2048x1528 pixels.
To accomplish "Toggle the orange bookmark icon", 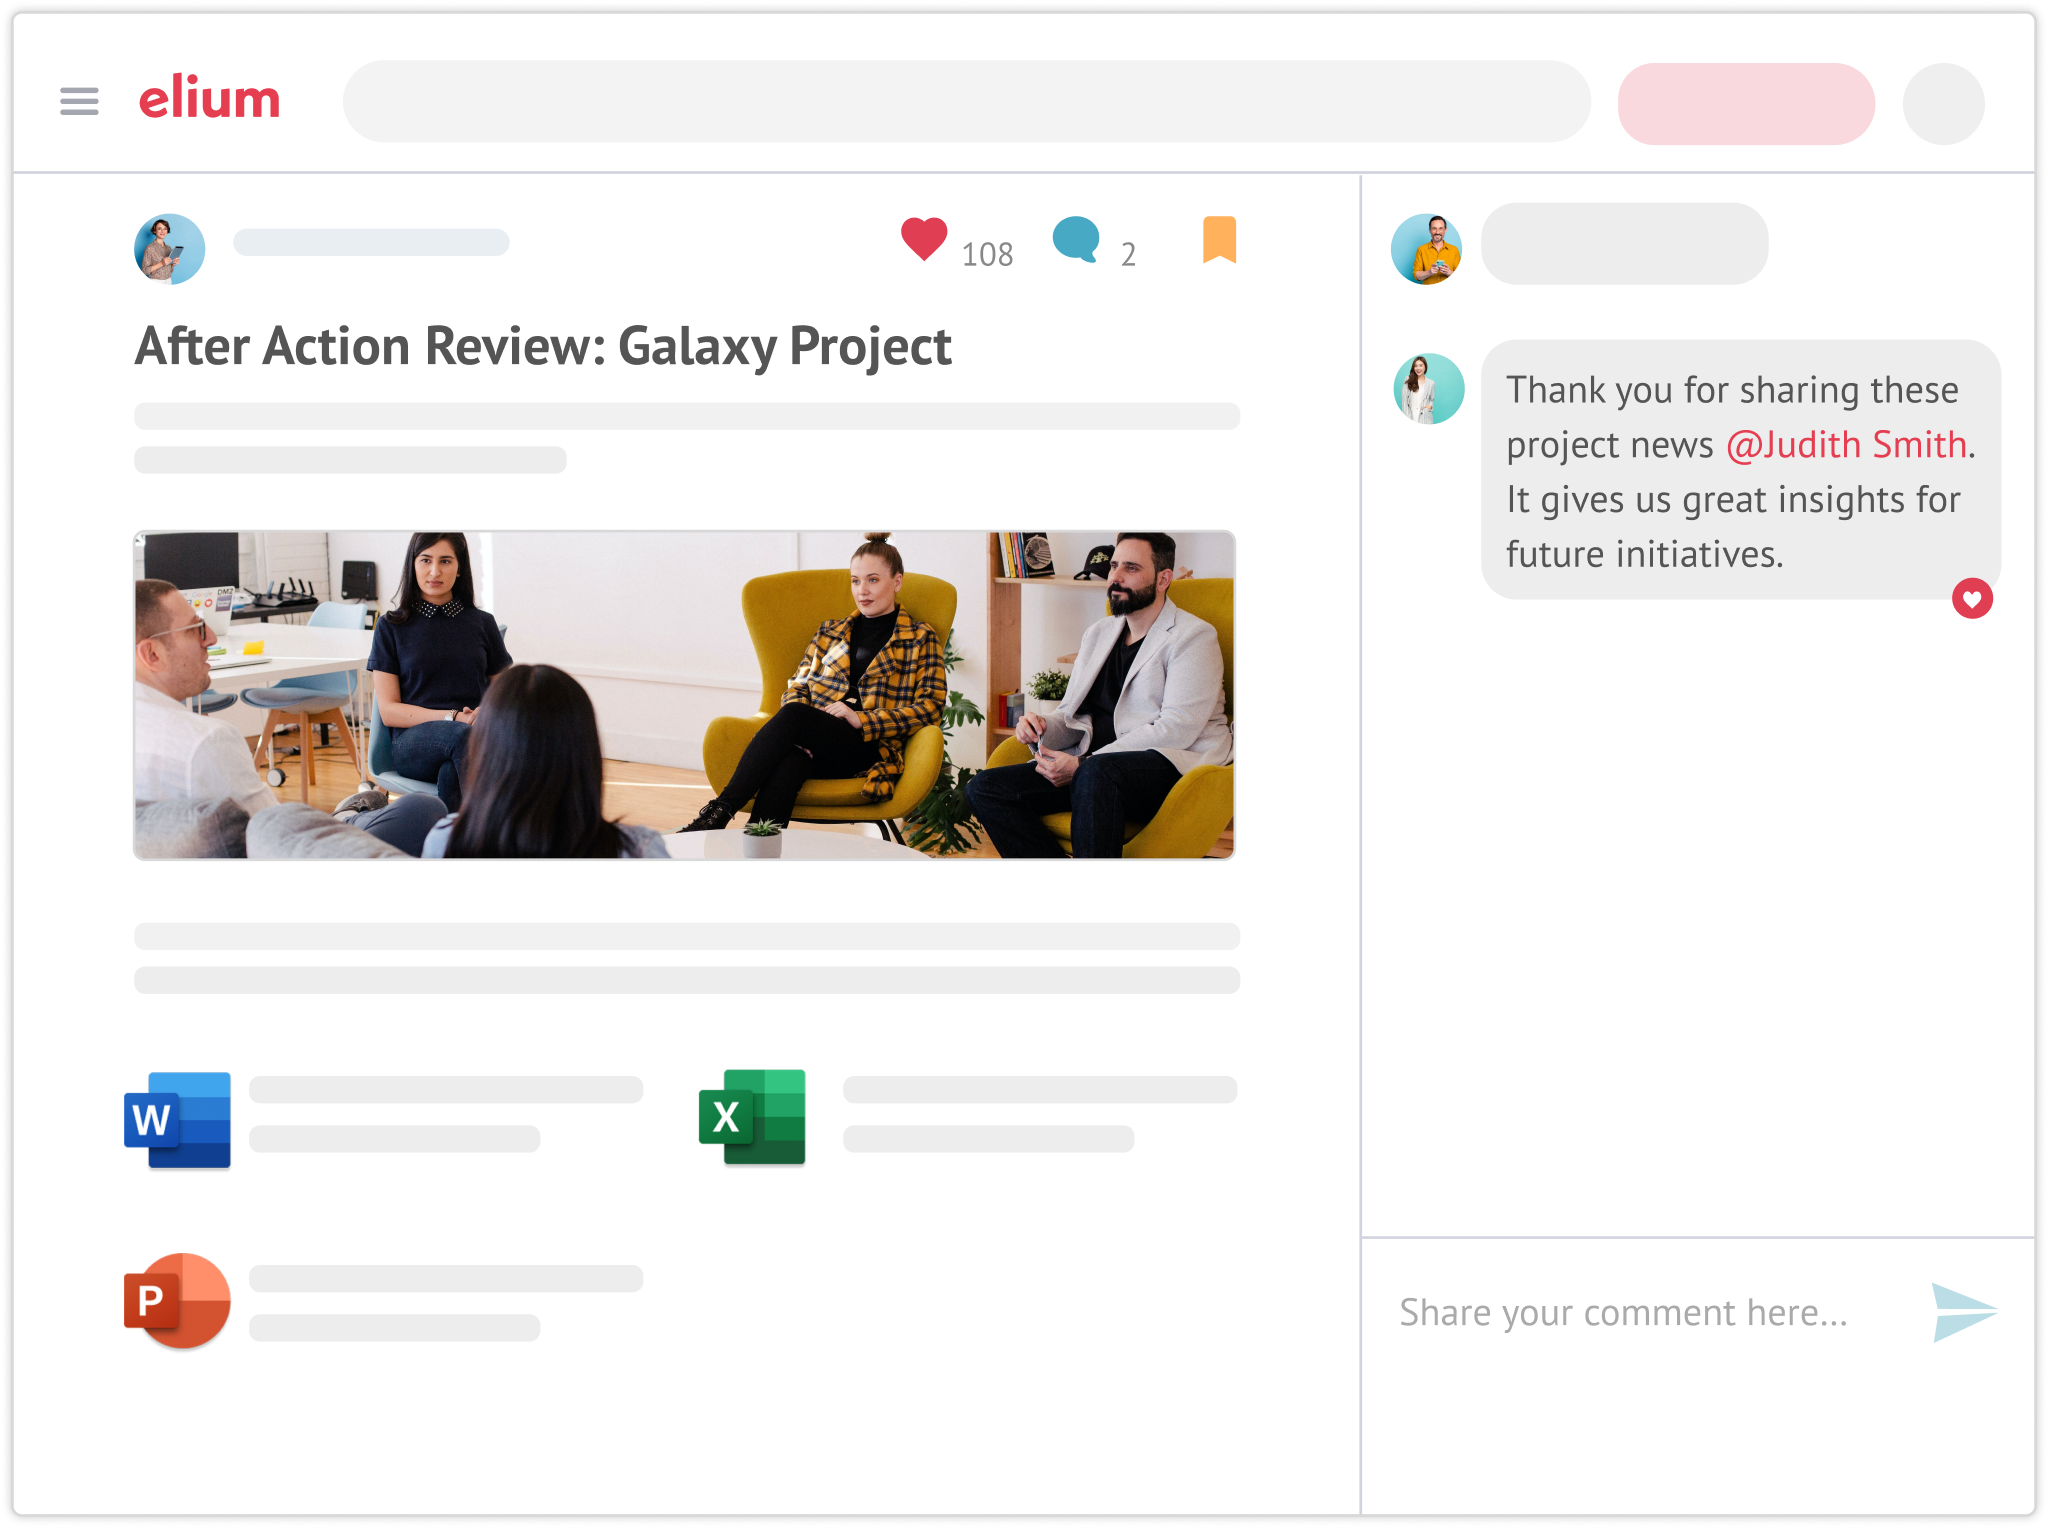I will coord(1219,240).
